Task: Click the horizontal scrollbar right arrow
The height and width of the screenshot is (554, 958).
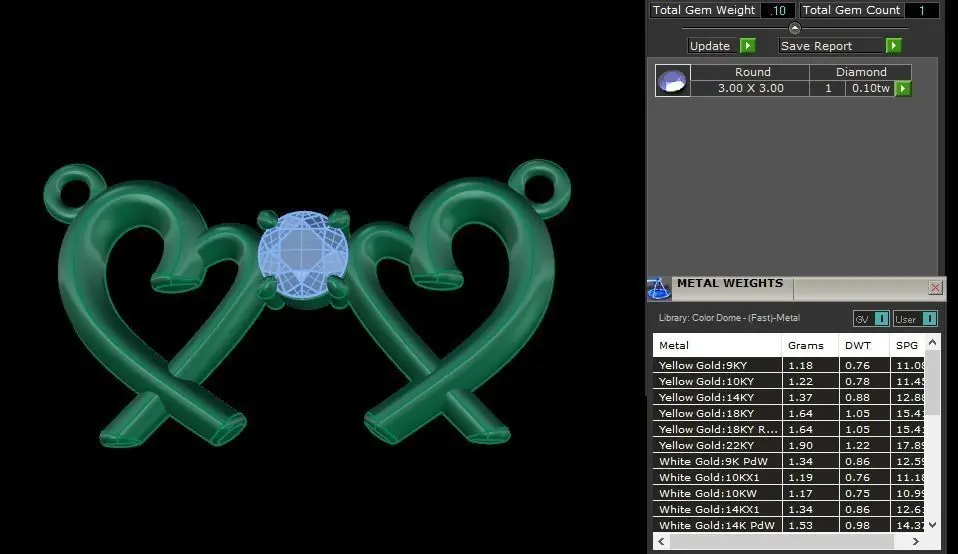Action: pyautogui.click(x=915, y=541)
